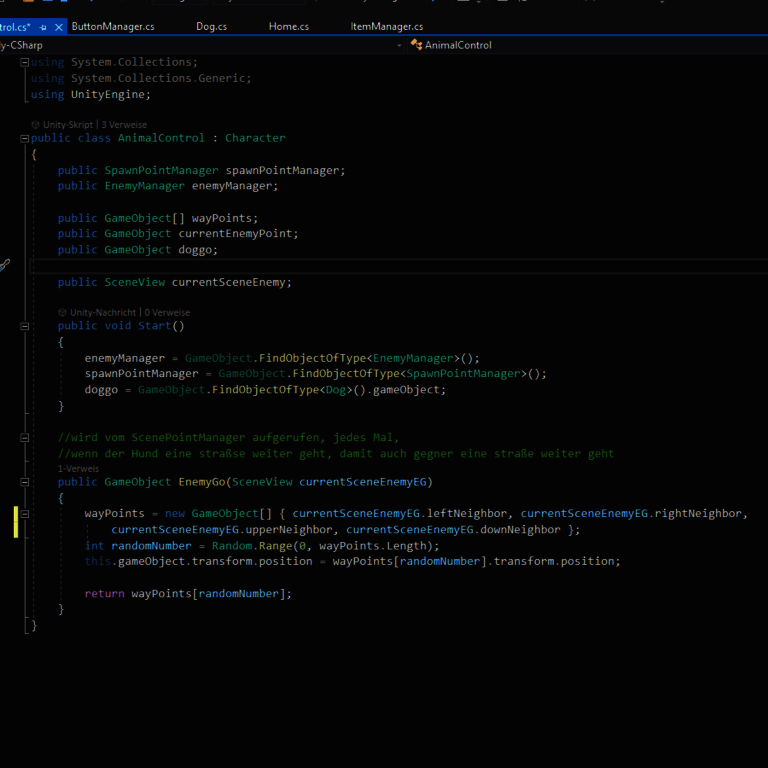
Task: Collapse the comment block above EnemyGo
Action: [x=24, y=438]
